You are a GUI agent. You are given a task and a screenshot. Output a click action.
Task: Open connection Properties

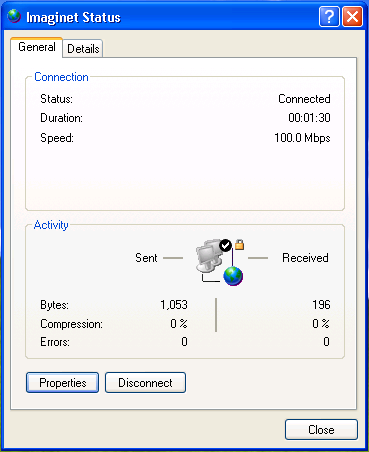pos(62,383)
